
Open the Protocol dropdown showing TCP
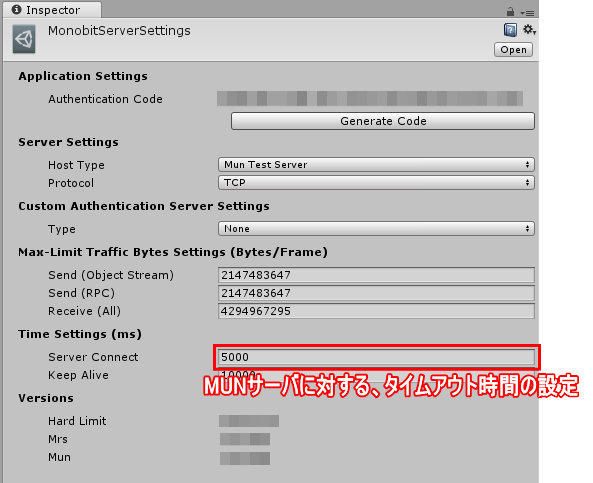[x=376, y=183]
